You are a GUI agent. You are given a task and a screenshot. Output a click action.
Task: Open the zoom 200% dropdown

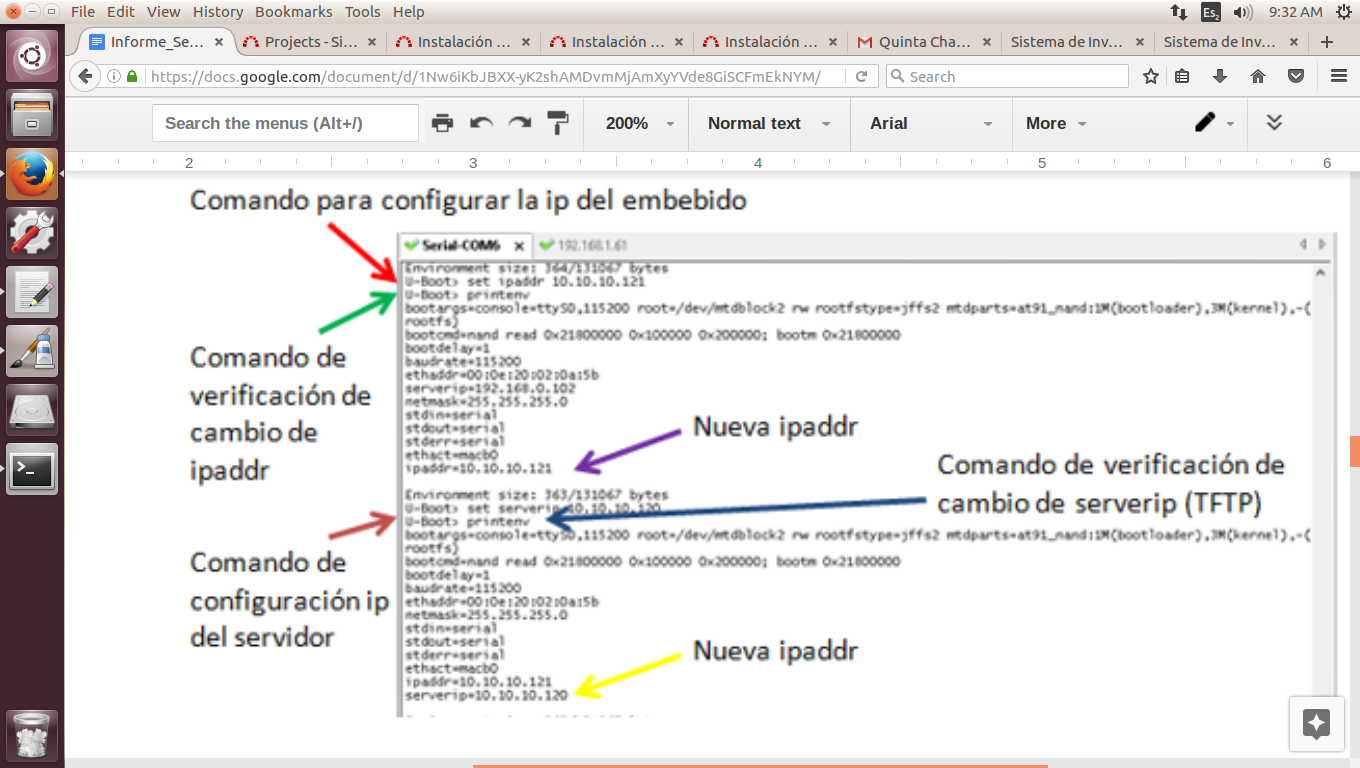click(x=640, y=123)
